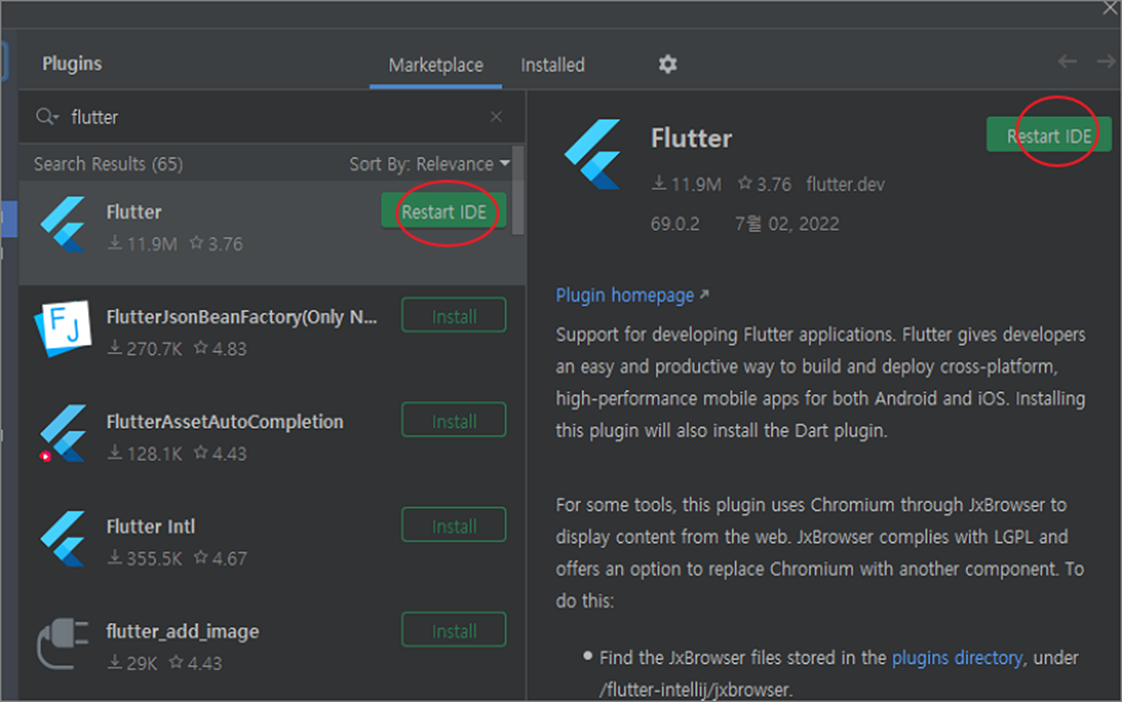Click '3.76' rating in details pane
Screen dimensions: 1122x702
click(x=765, y=185)
